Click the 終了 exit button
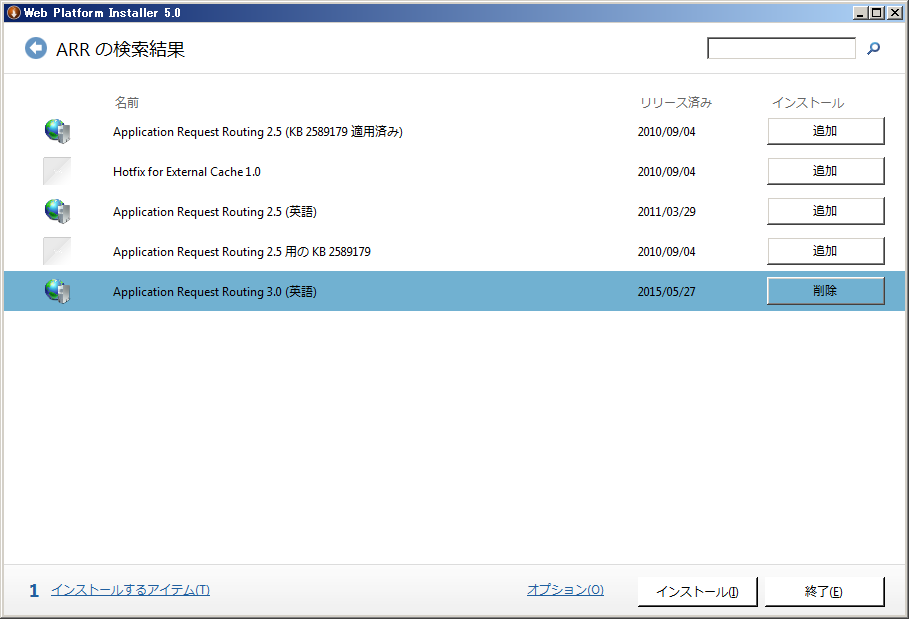 pos(824,592)
